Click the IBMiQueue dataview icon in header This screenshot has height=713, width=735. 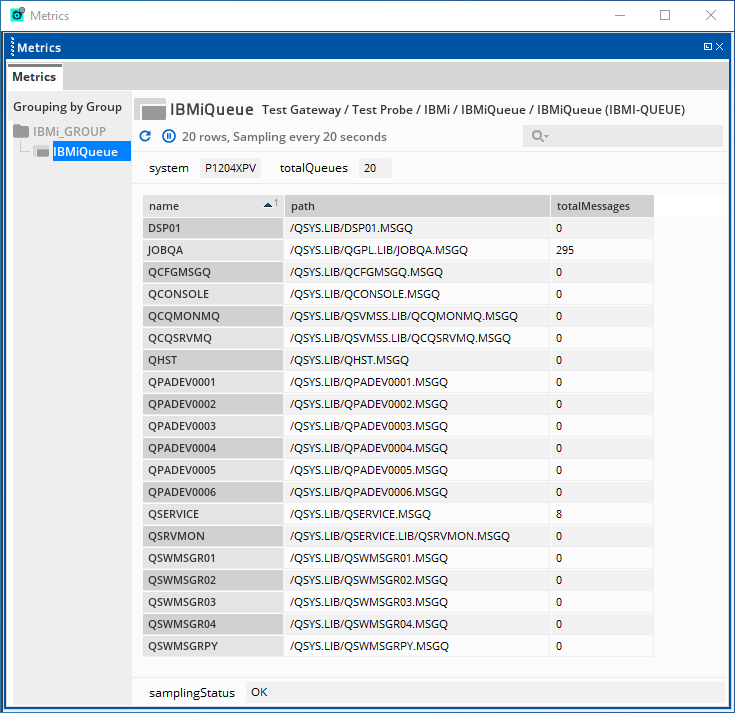150,110
